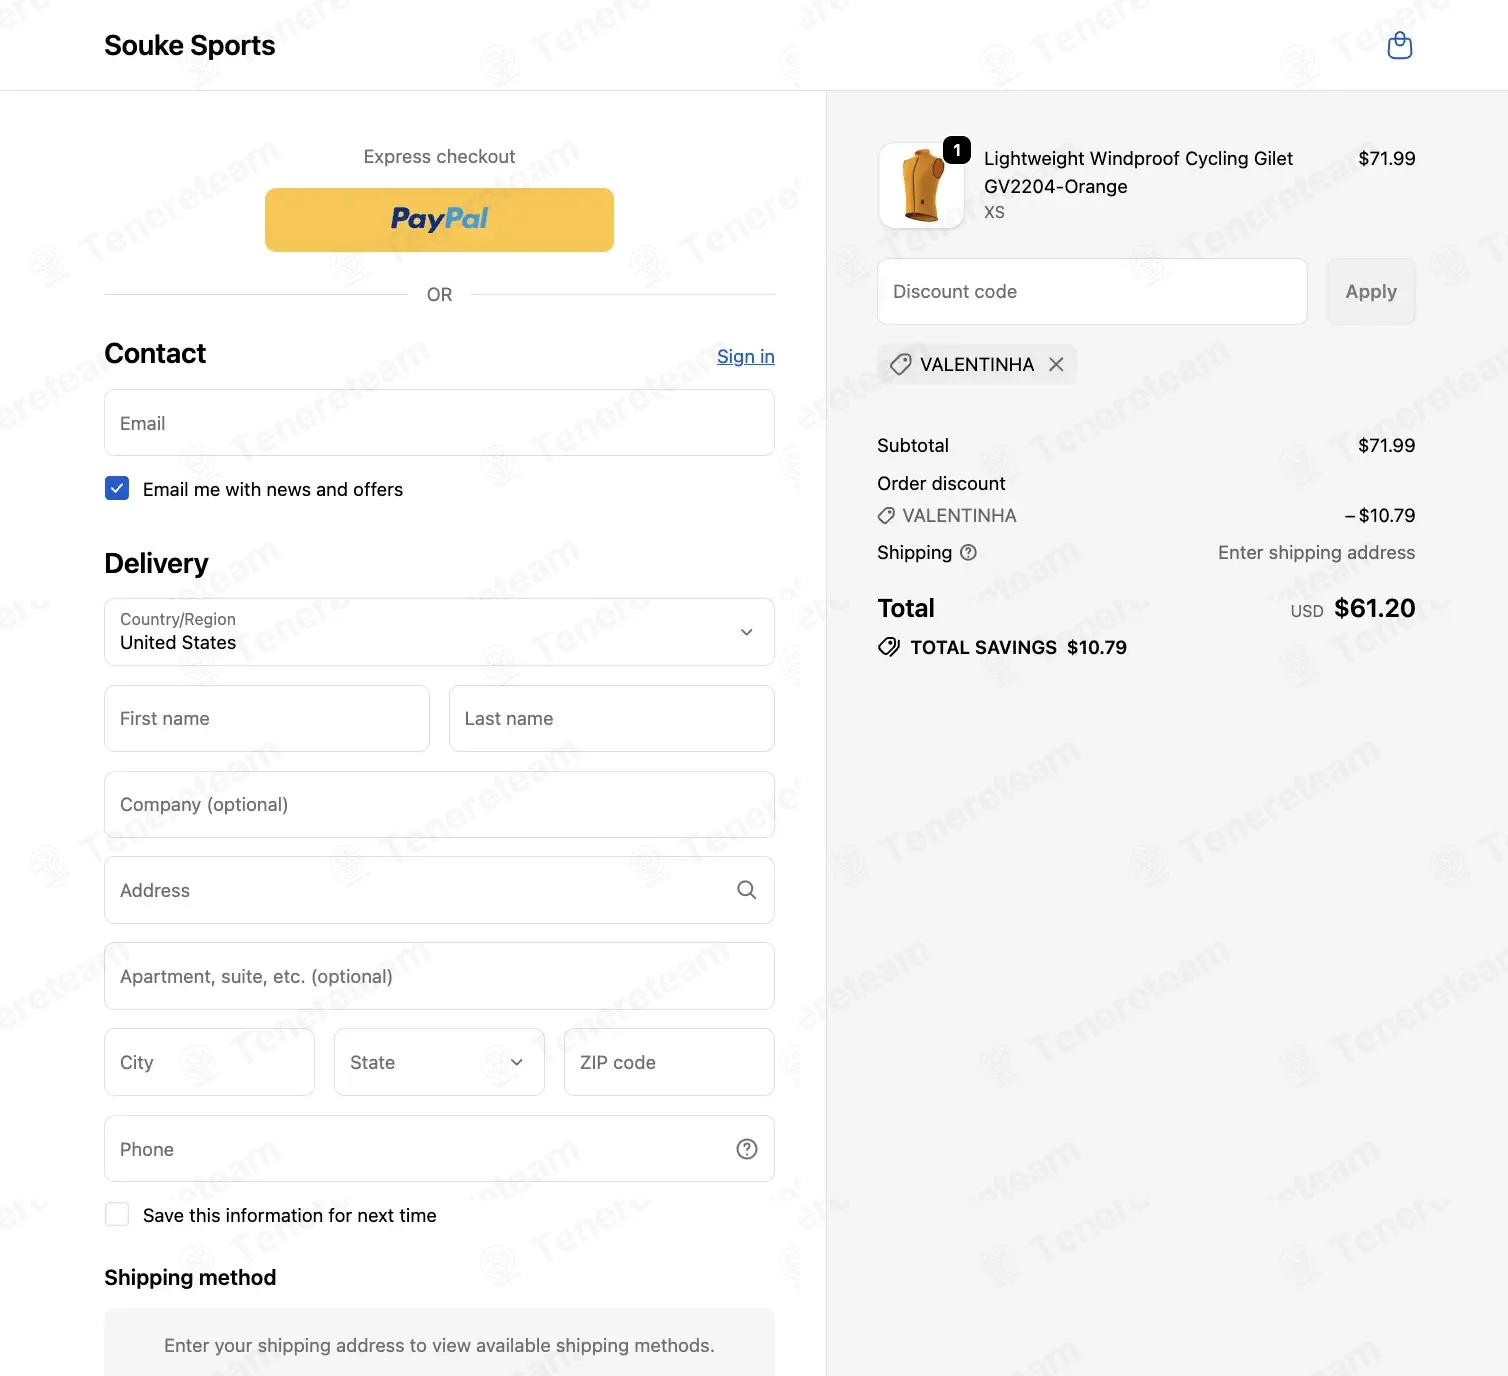The width and height of the screenshot is (1508, 1376).
Task: Click into the ZIP code field
Action: click(x=669, y=1062)
